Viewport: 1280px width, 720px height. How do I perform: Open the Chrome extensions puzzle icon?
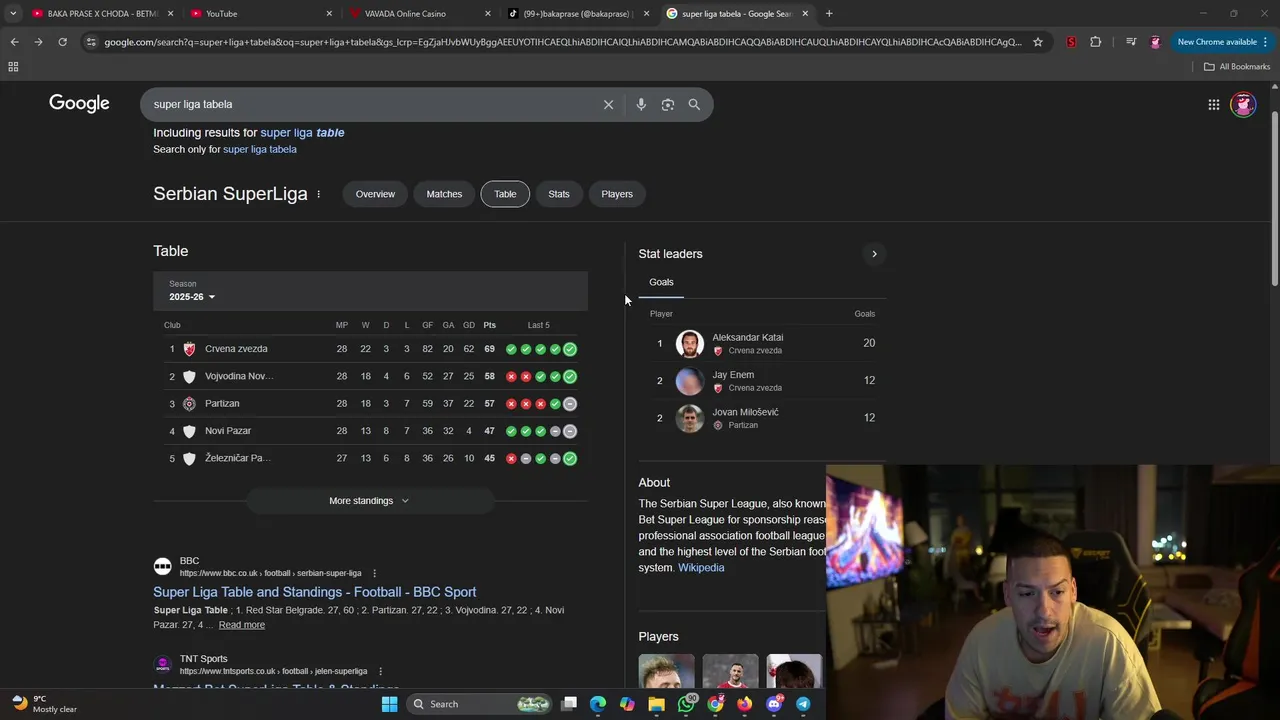[1096, 42]
